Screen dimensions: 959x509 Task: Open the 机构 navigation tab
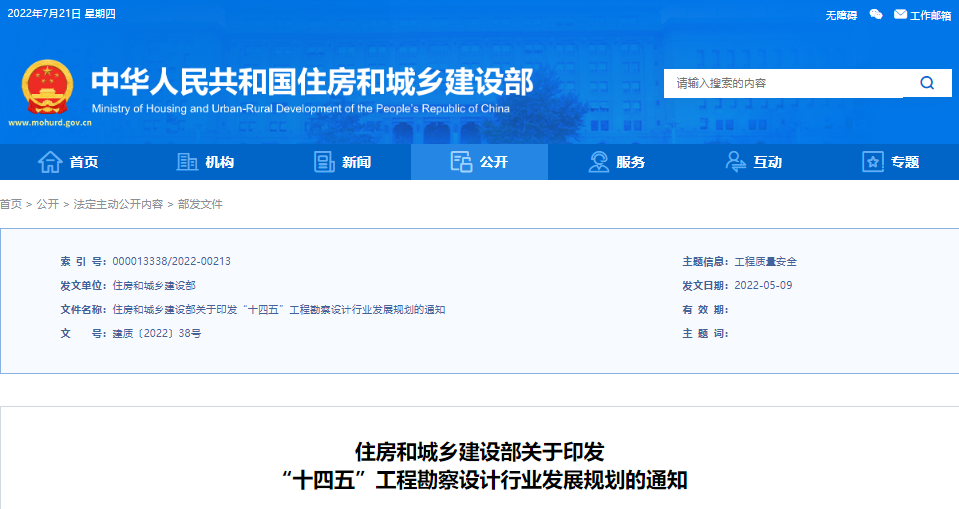206,162
